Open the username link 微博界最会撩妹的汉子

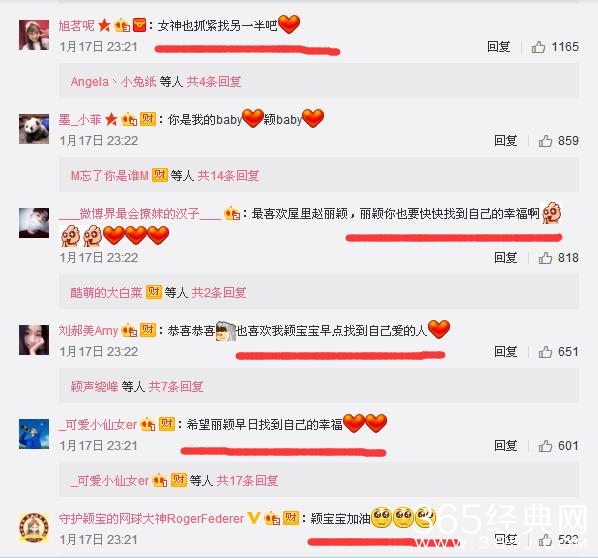click(x=140, y=214)
